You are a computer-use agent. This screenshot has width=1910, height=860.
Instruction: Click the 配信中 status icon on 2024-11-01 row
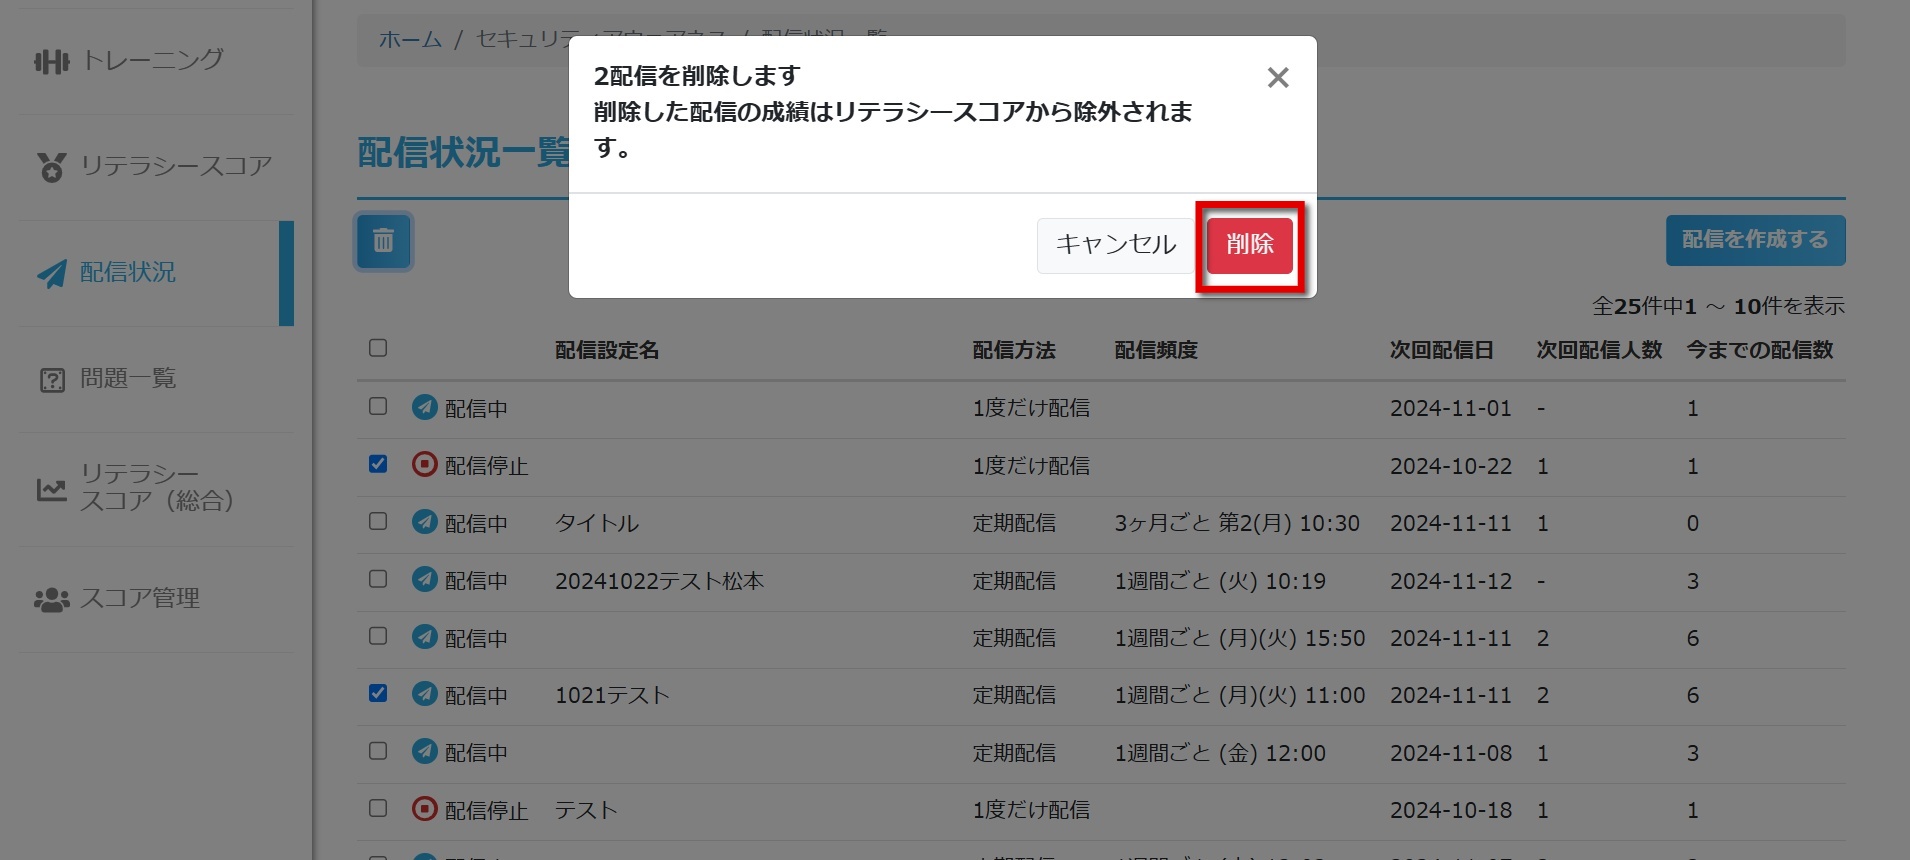tap(425, 407)
